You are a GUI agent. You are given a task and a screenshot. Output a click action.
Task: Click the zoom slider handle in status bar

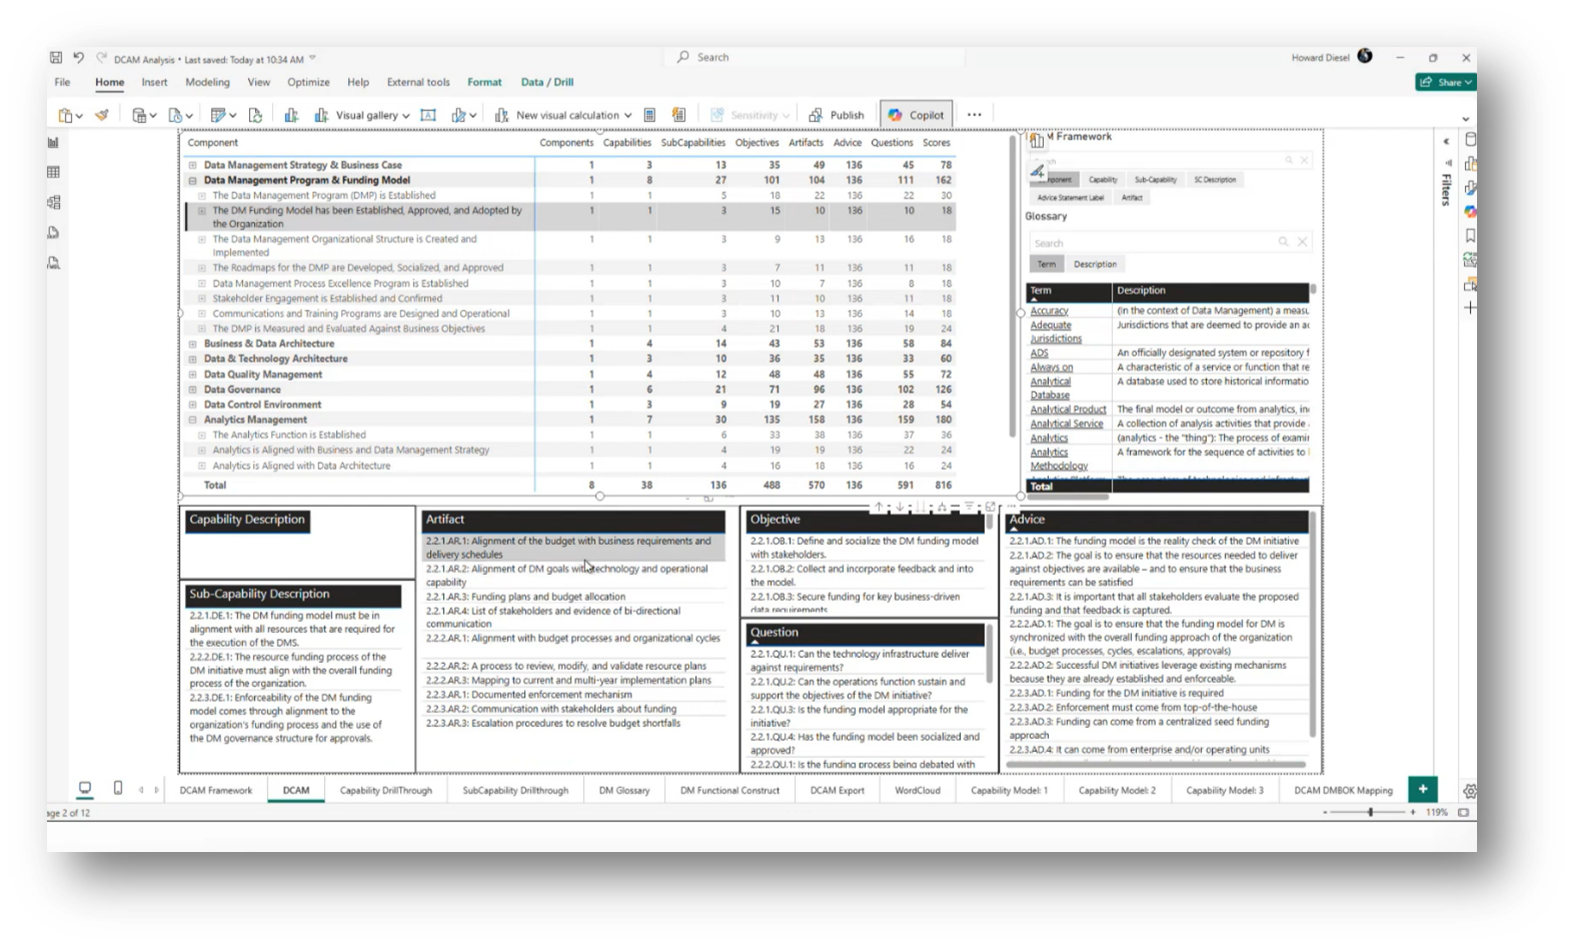coord(1370,812)
